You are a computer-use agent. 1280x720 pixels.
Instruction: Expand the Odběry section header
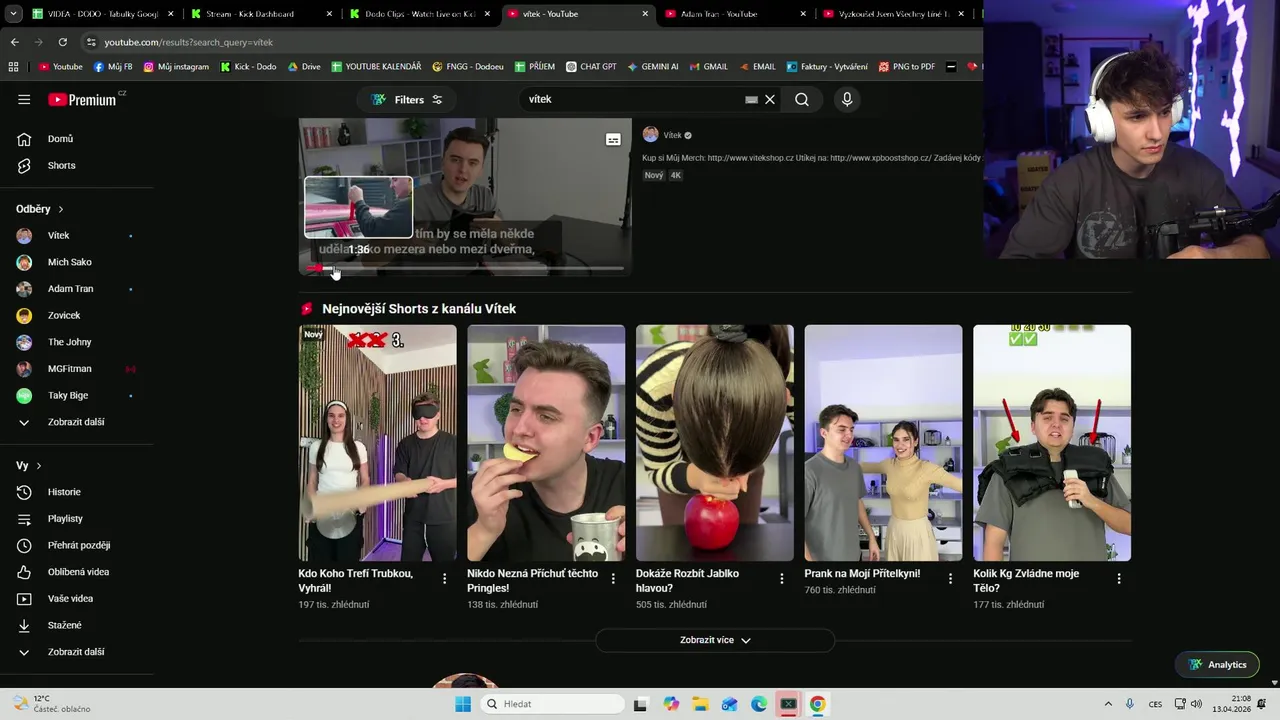pyautogui.click(x=40, y=209)
